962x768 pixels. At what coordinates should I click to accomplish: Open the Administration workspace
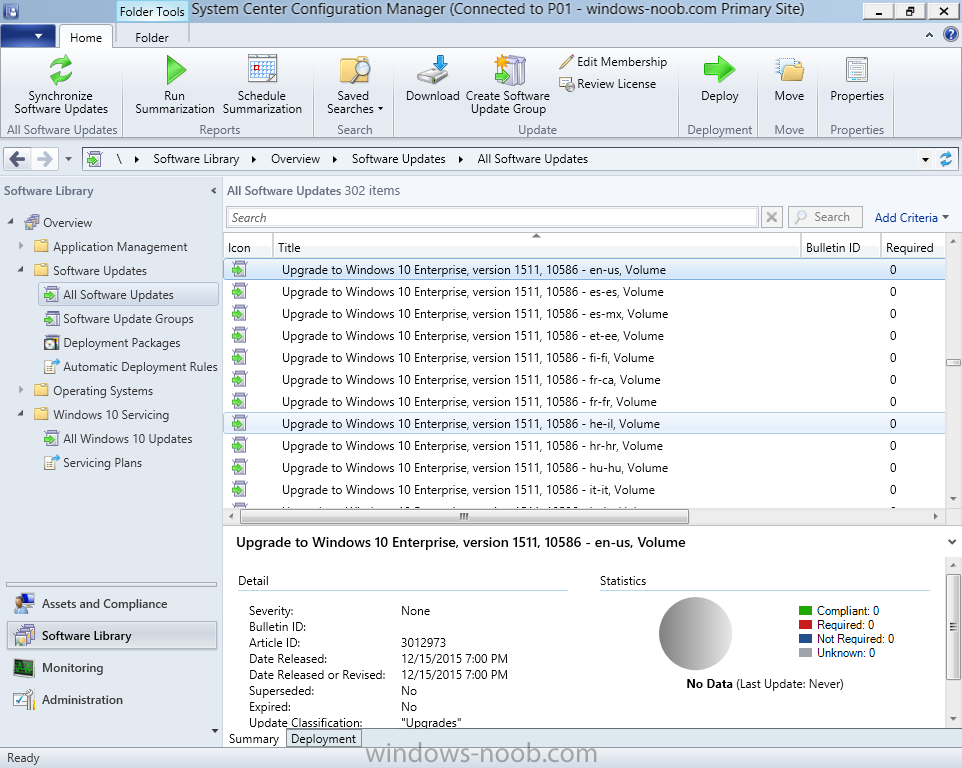point(111,699)
